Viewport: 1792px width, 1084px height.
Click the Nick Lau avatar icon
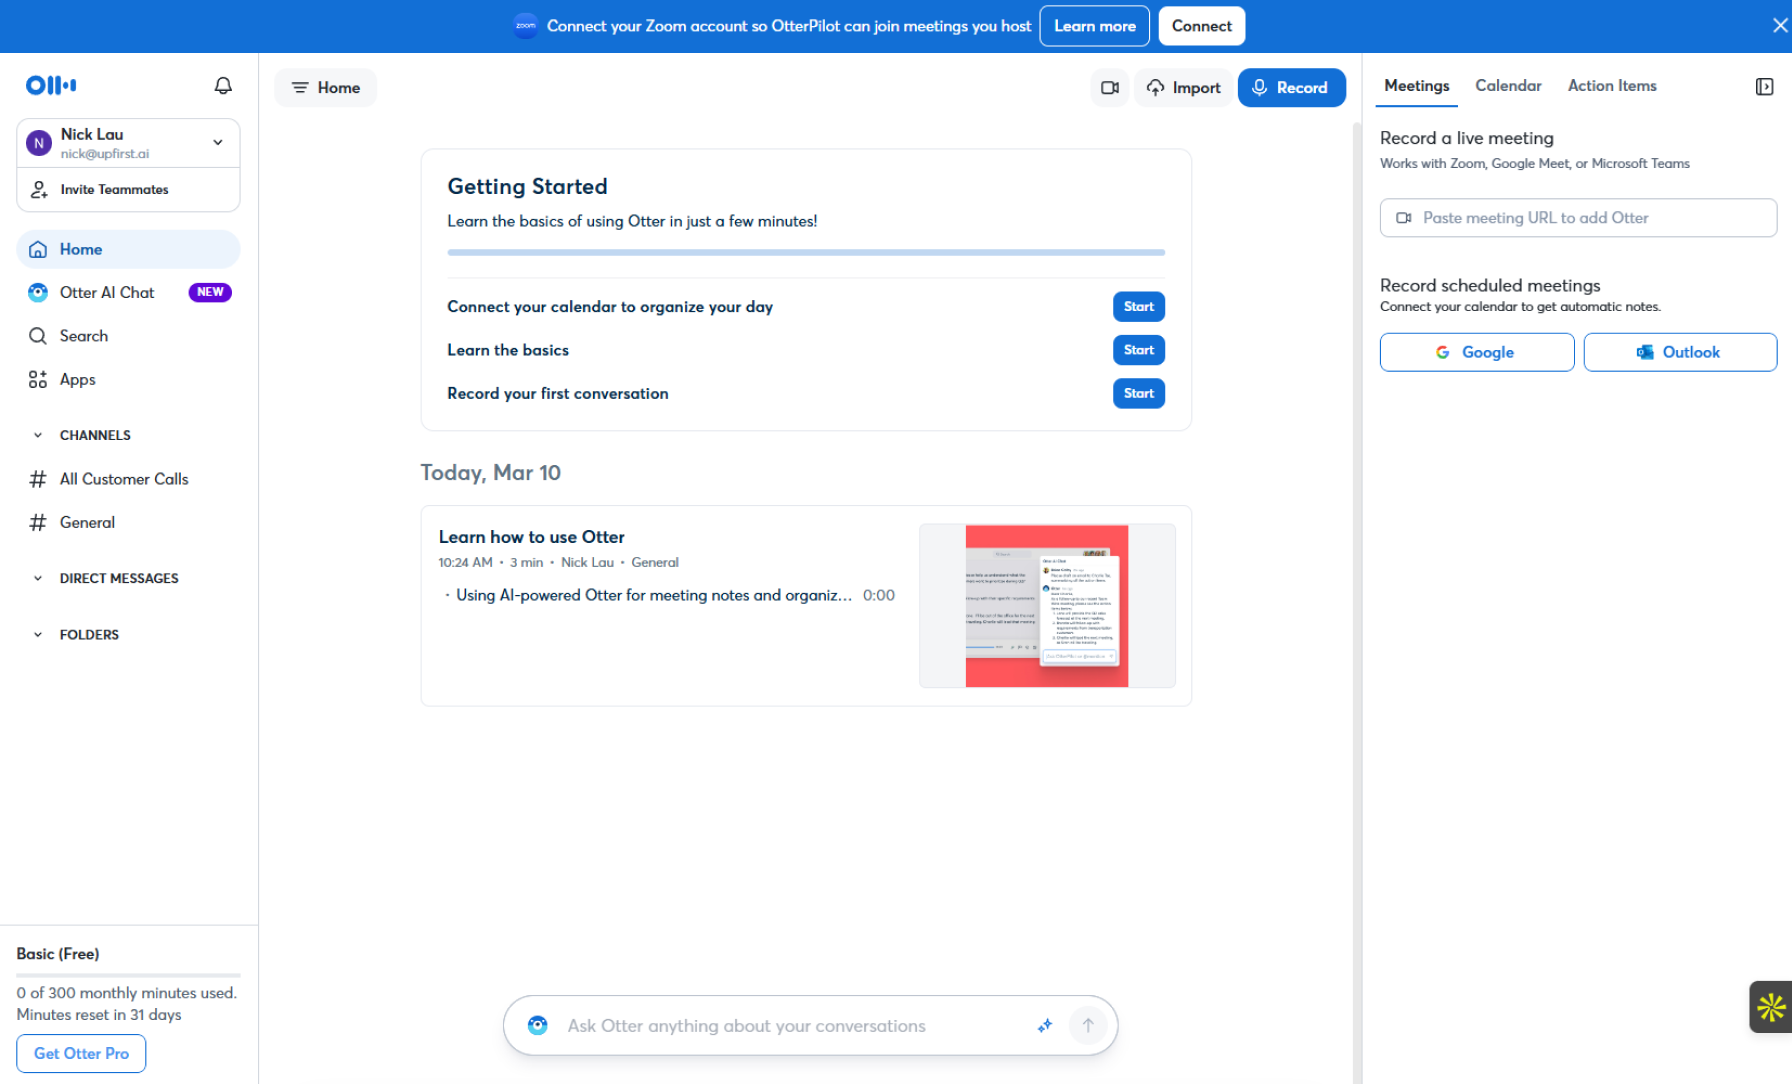39,143
